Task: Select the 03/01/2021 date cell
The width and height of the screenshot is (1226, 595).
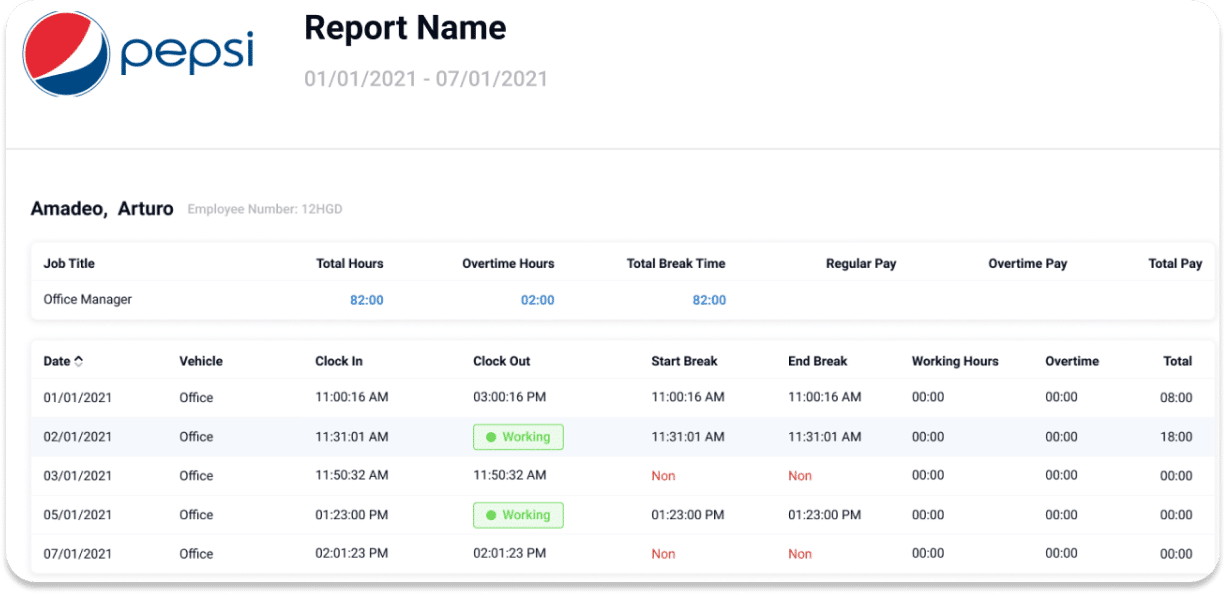Action: (78, 476)
